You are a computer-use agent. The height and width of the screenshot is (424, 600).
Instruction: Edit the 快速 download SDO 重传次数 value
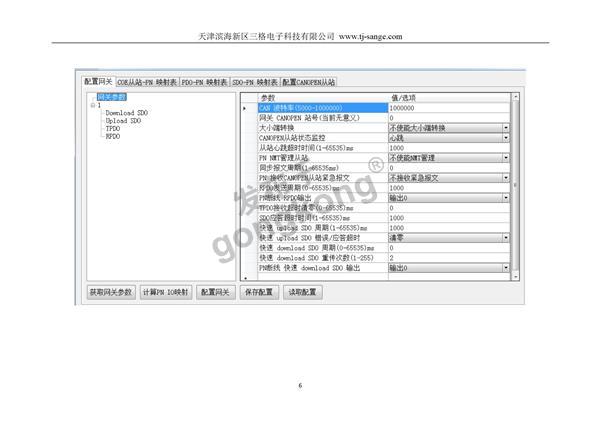[x=449, y=258]
